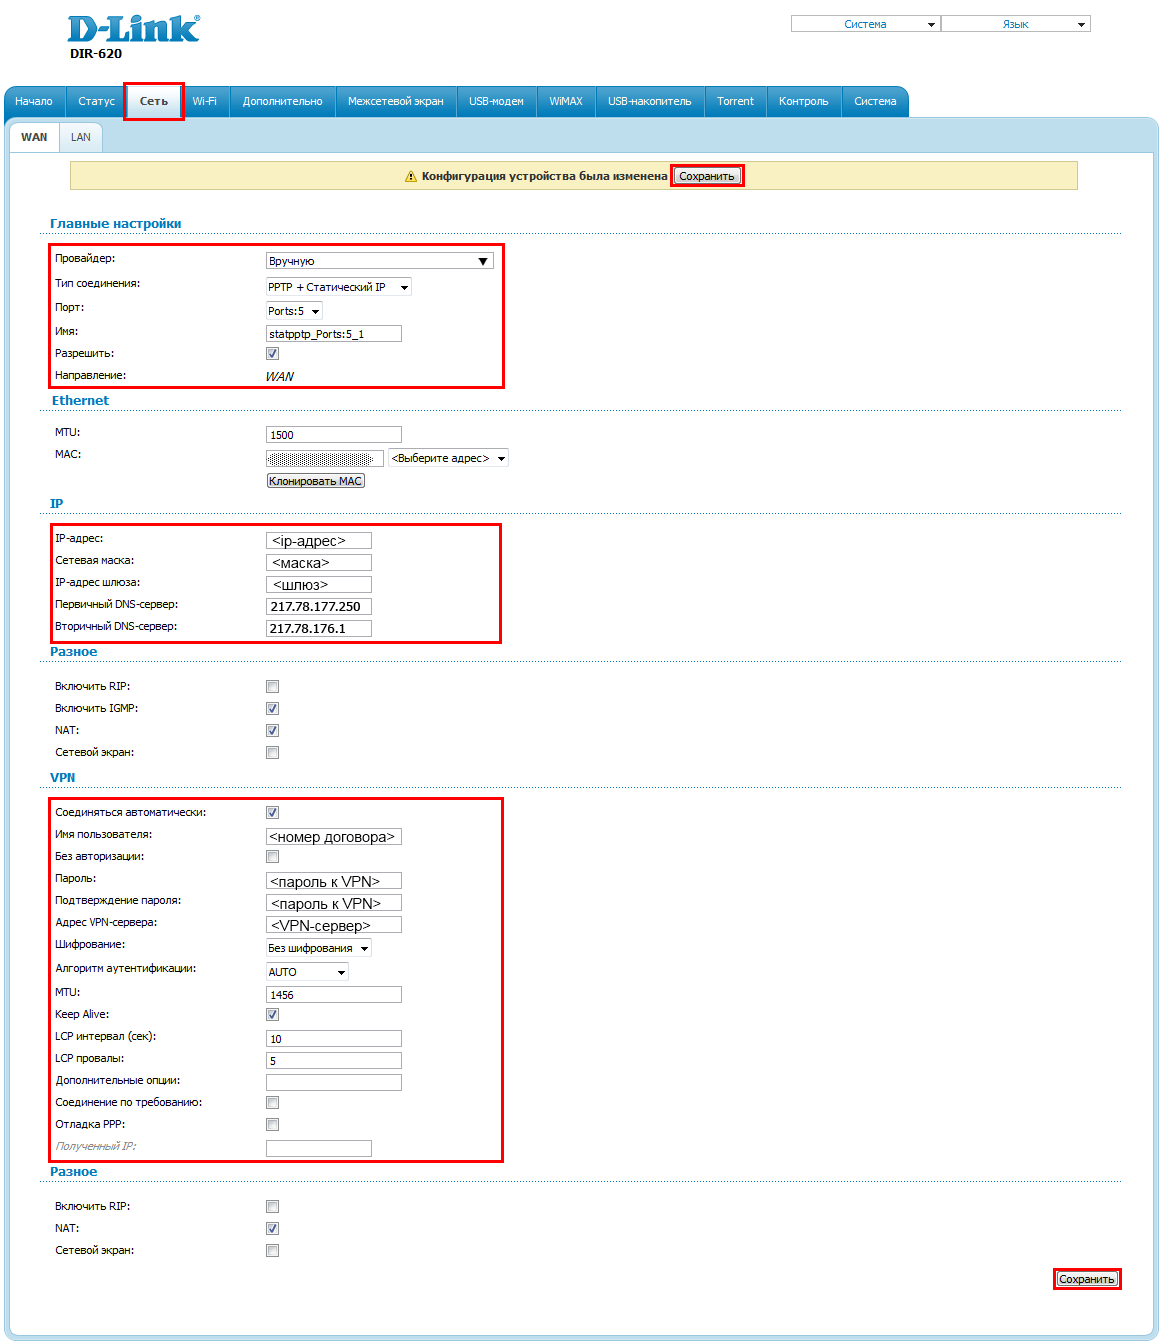Click Сохранить in the yellow notification bar
The image size is (1162, 1344).
[707, 176]
